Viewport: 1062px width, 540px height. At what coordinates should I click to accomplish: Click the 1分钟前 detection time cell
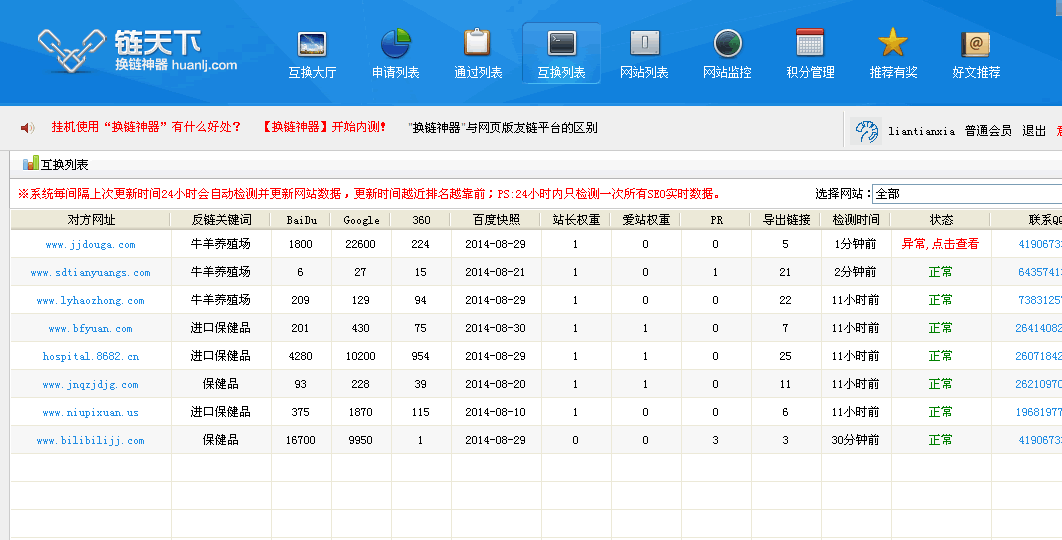pos(855,244)
